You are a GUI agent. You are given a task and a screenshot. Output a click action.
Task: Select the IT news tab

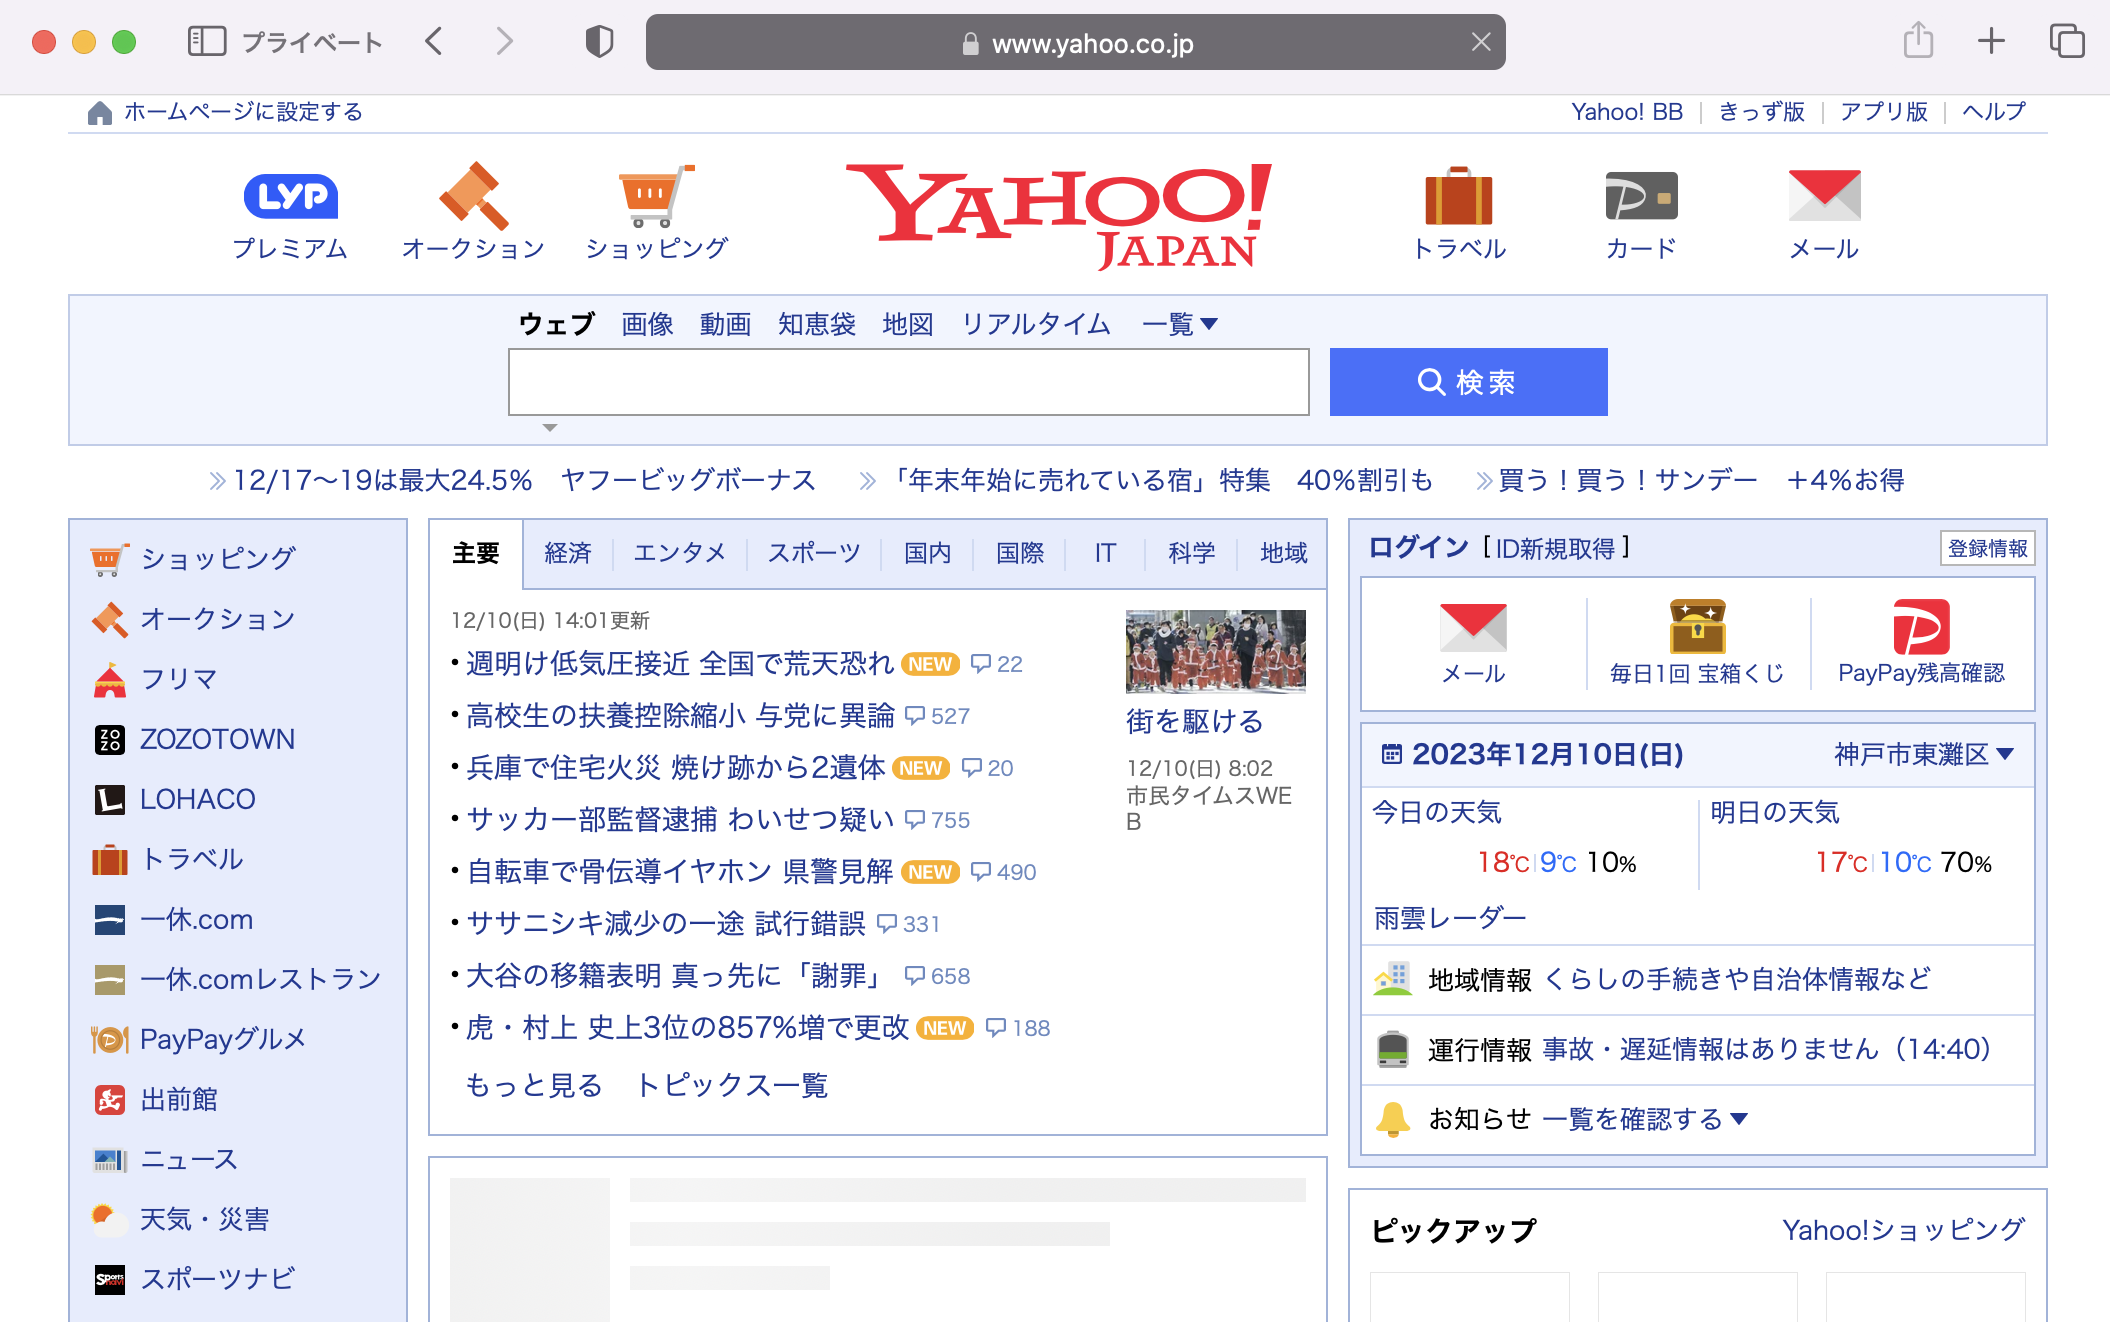1104,553
